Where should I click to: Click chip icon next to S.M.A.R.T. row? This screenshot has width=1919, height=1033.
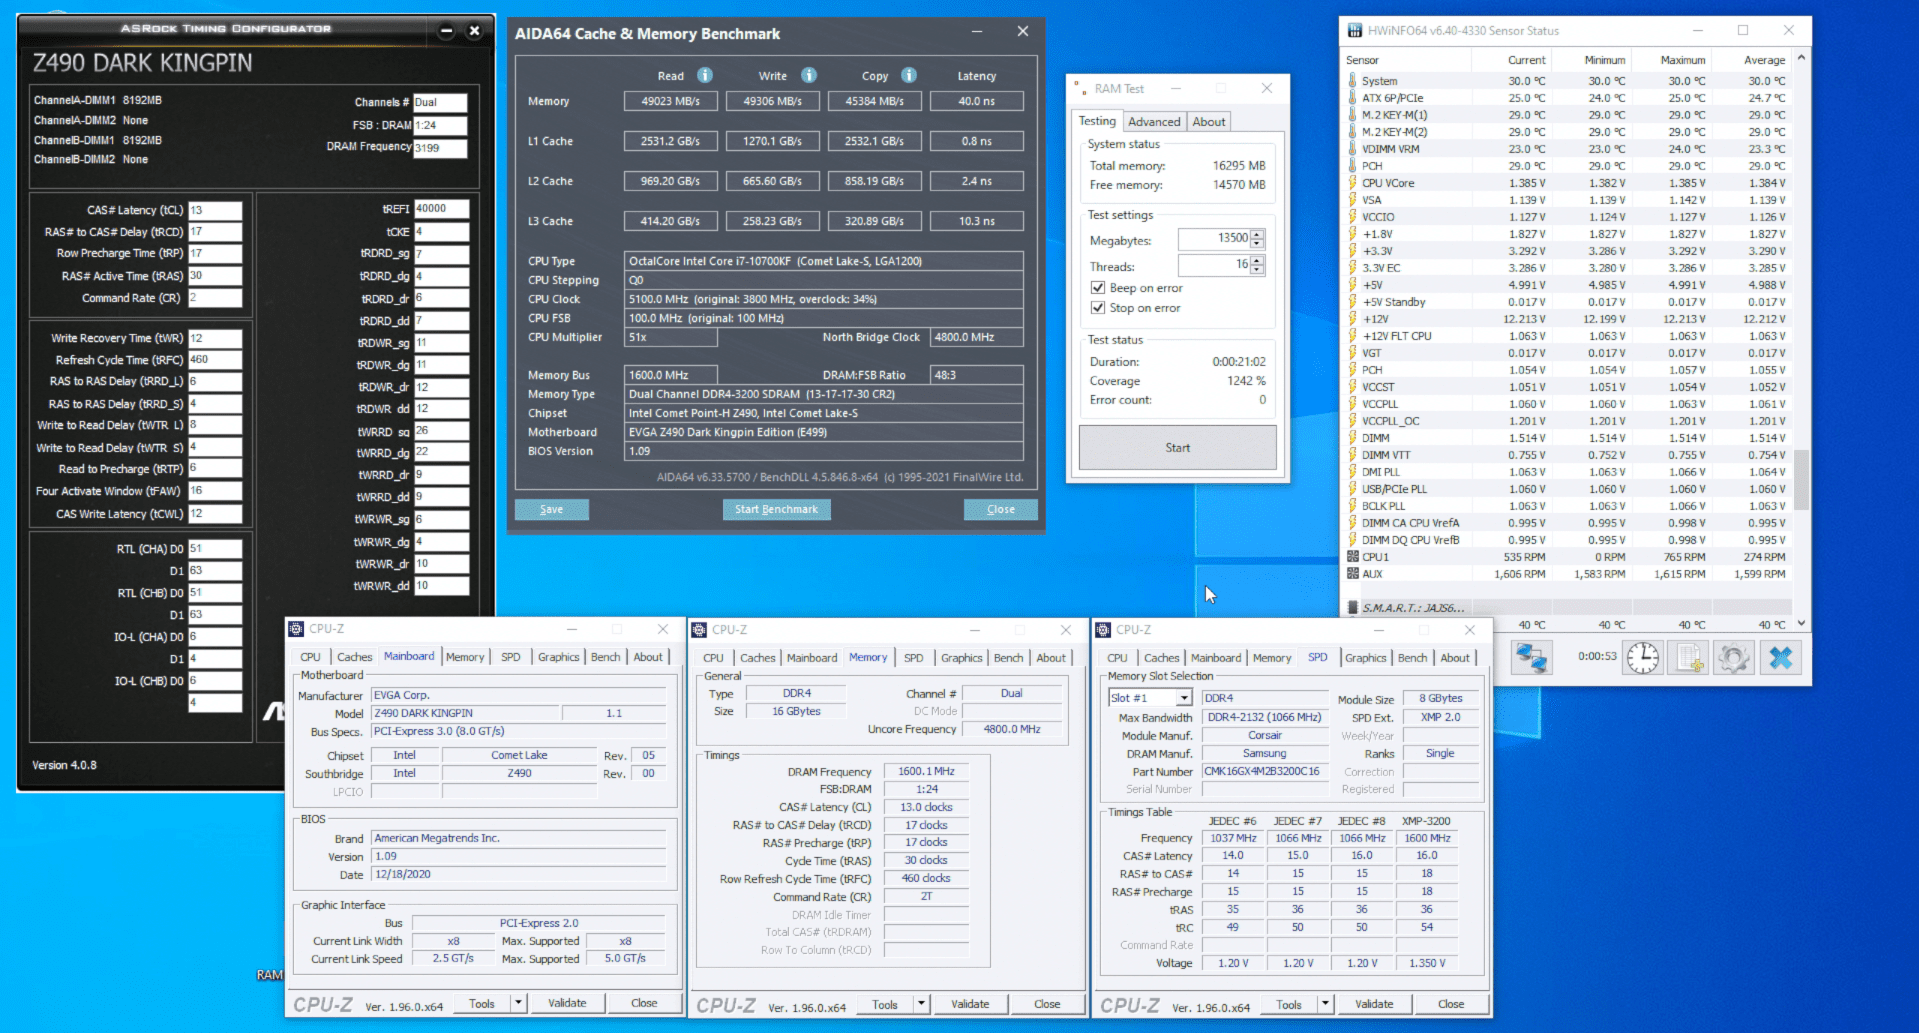tap(1353, 607)
